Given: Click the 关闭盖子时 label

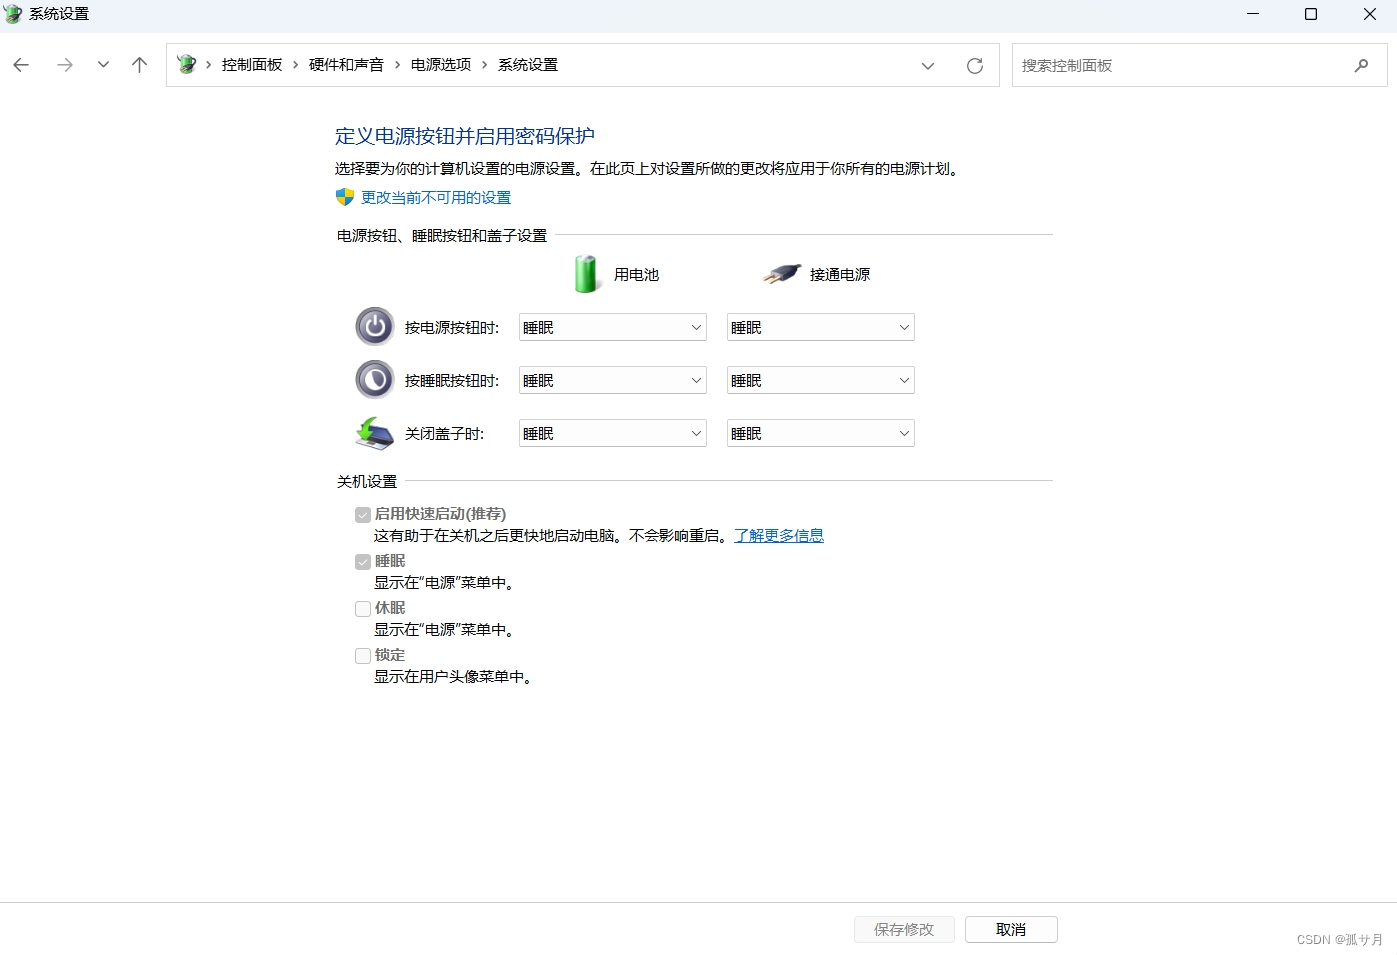Looking at the screenshot, I should tap(444, 434).
